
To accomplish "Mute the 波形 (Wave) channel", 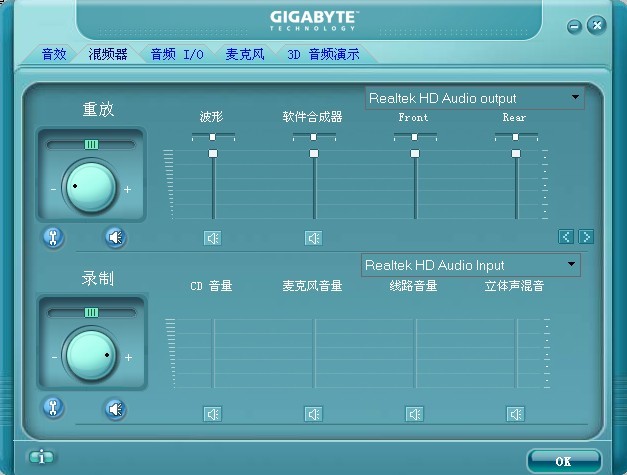I will point(212,238).
